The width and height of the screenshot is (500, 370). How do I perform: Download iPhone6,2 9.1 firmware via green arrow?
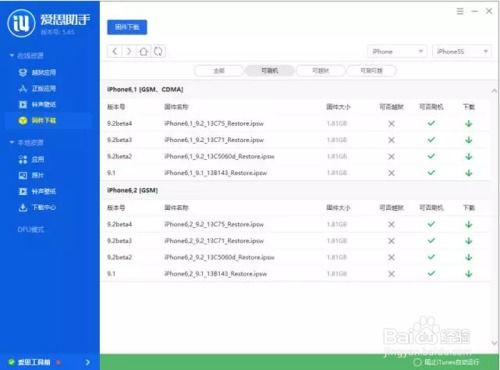[x=469, y=274]
